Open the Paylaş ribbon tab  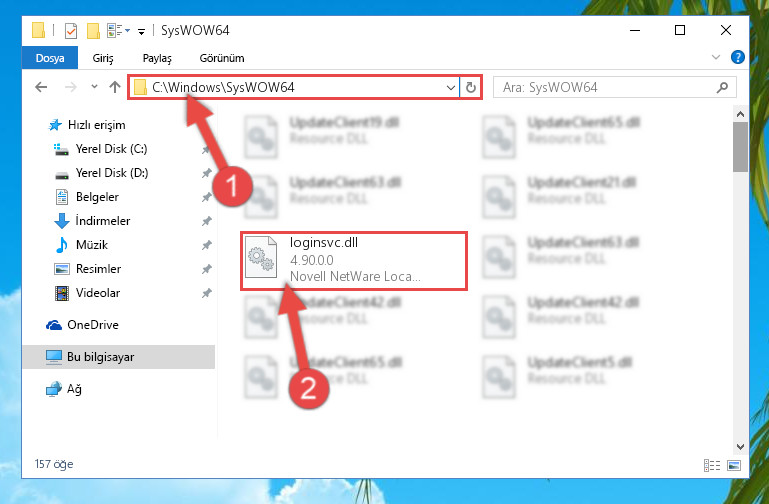(157, 58)
